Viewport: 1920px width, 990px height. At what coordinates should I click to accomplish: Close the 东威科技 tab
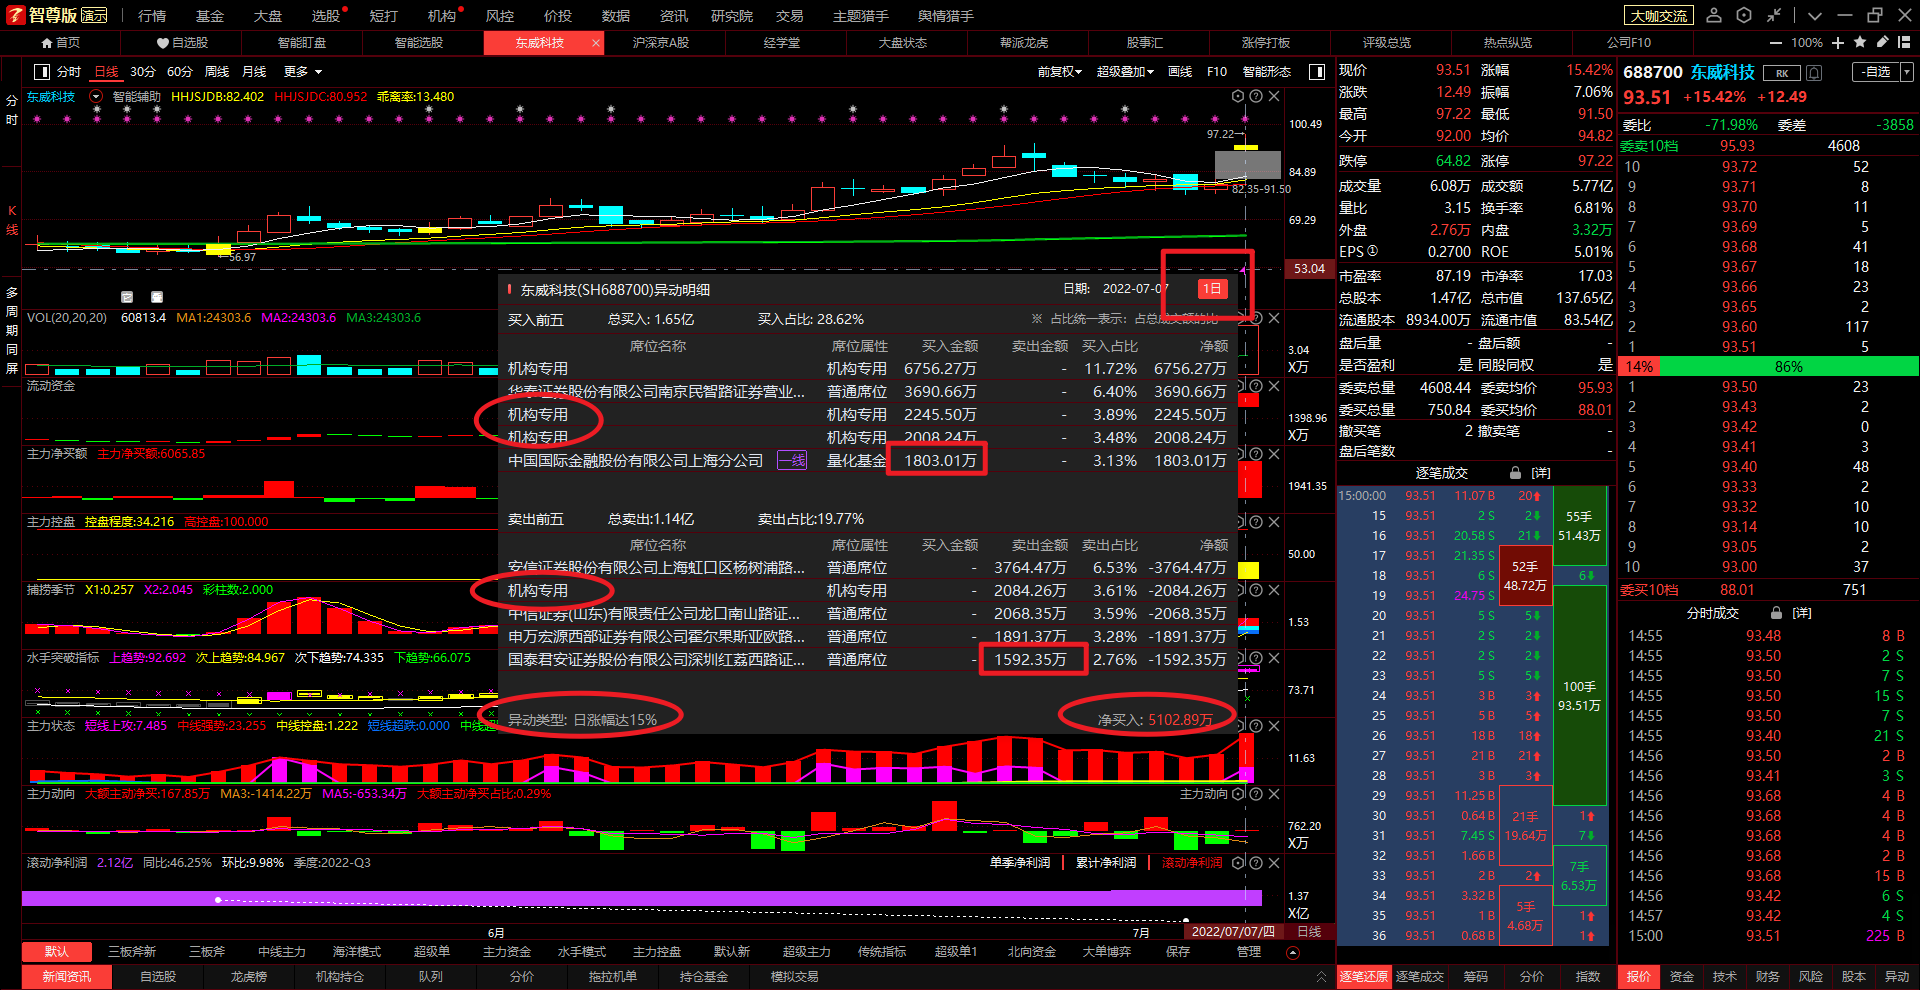pyautogui.click(x=596, y=43)
